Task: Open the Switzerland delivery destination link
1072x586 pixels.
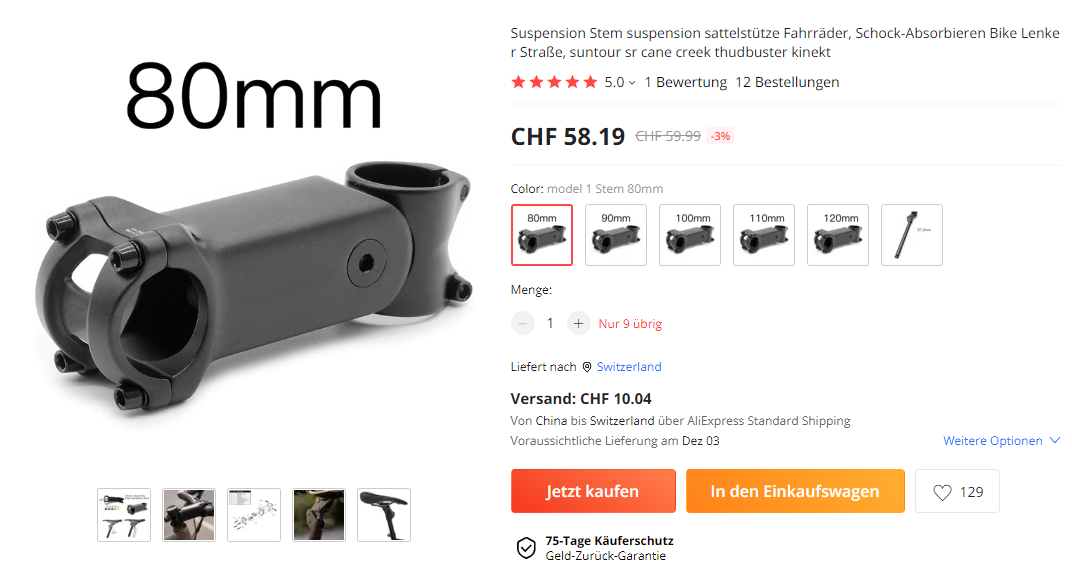Action: tap(629, 367)
